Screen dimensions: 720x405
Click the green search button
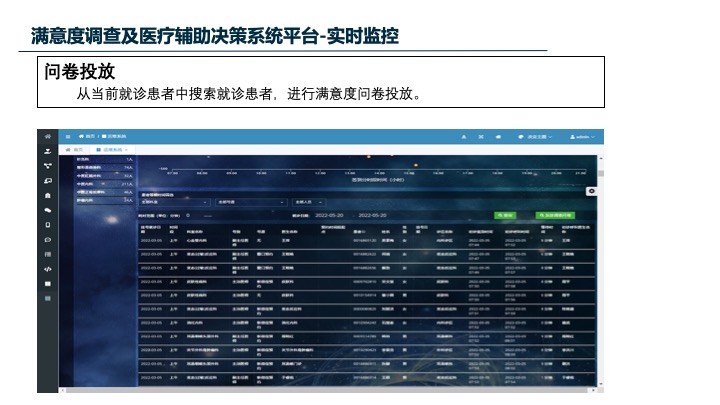(505, 215)
